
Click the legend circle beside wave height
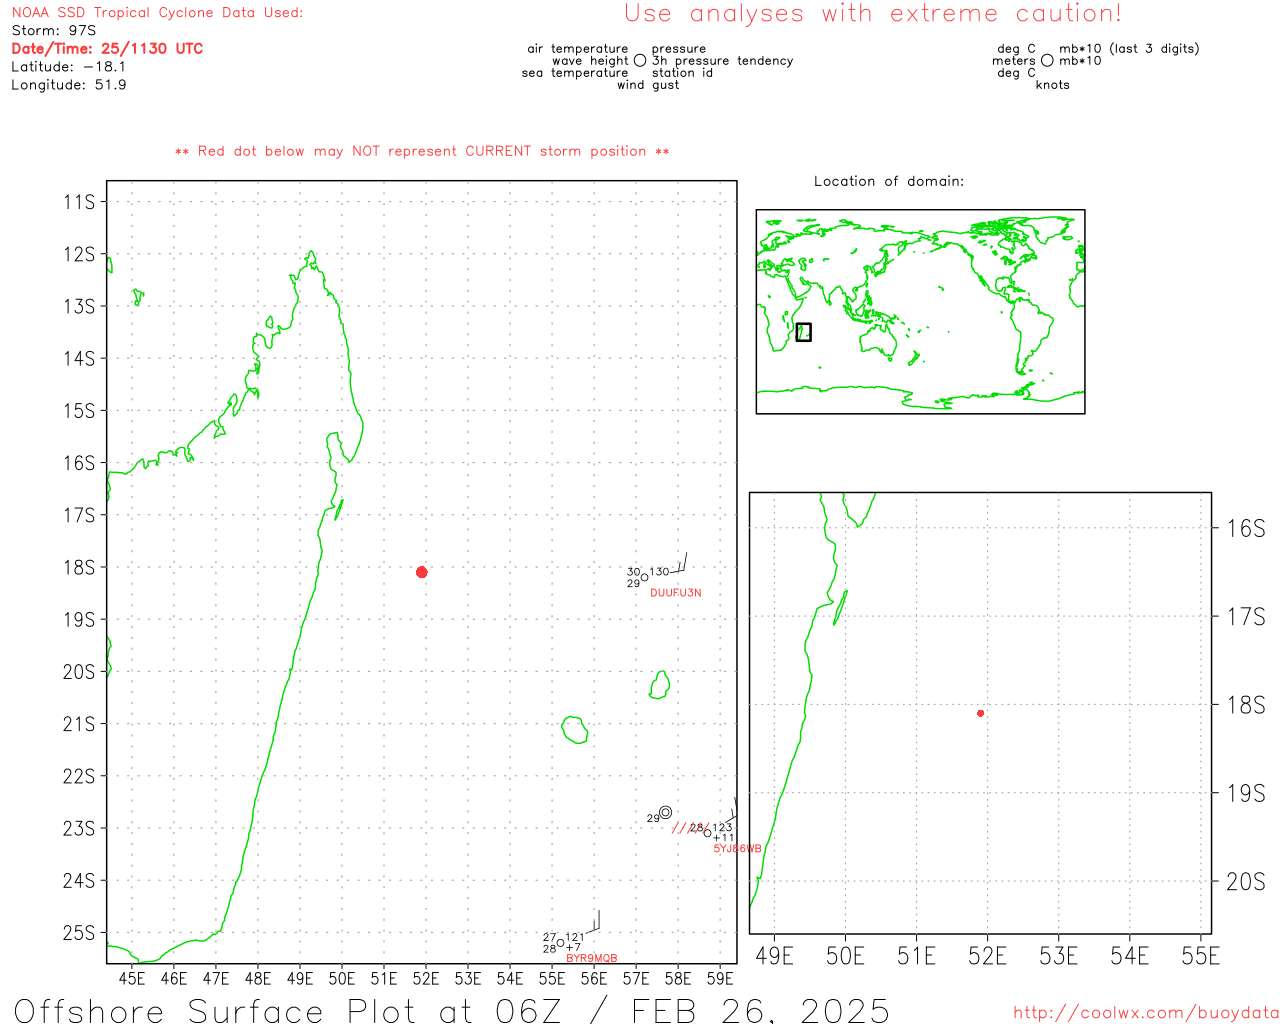[640, 60]
